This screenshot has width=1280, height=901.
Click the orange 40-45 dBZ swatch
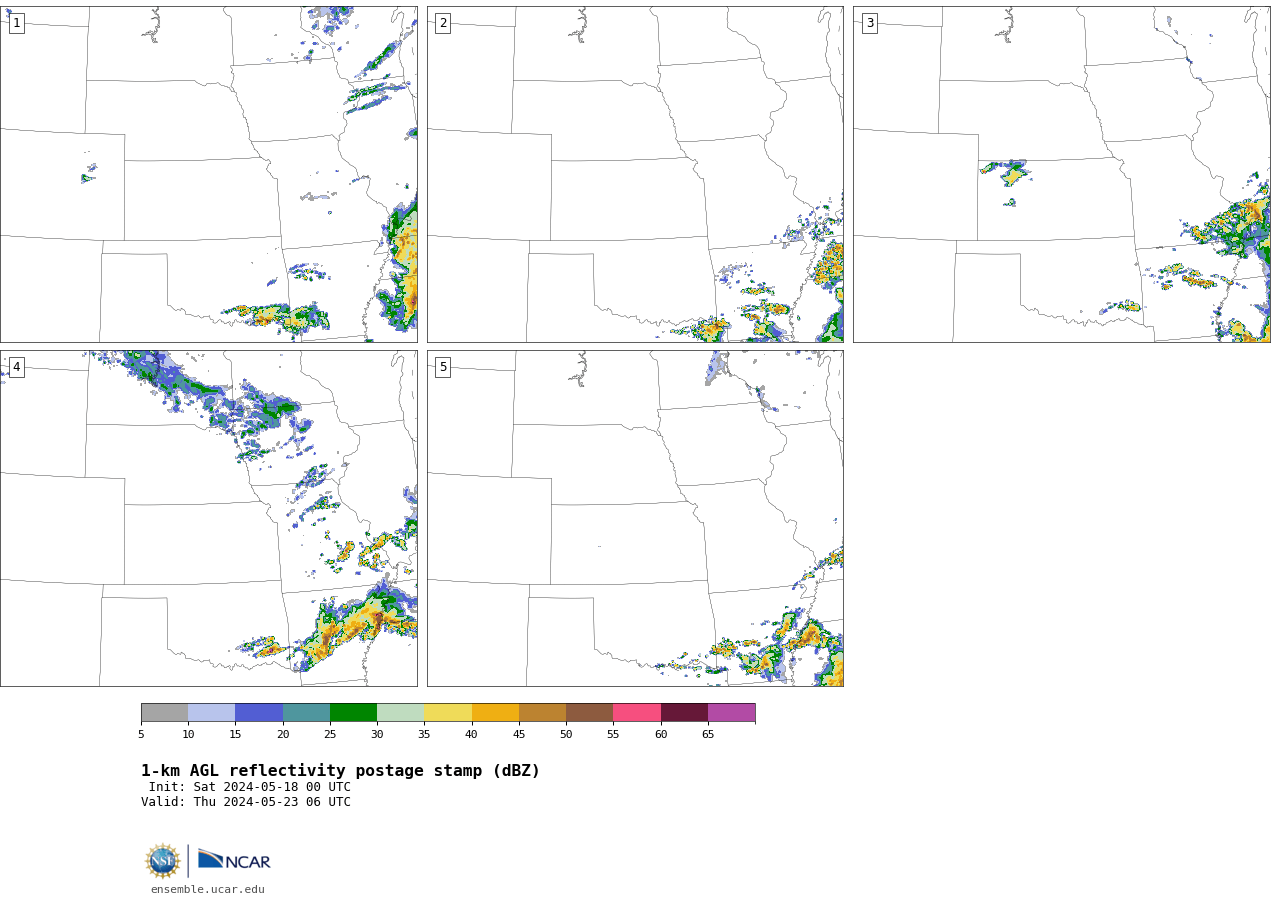(x=495, y=713)
